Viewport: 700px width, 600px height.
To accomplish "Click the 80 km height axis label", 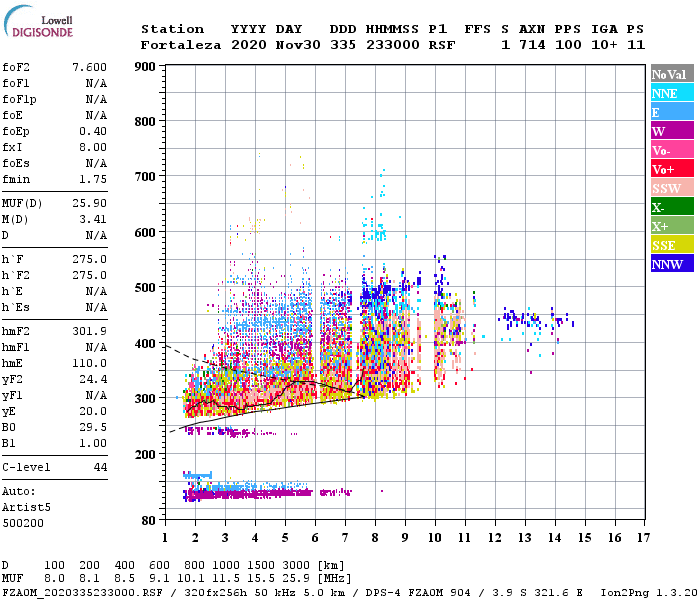I will pyautogui.click(x=149, y=521).
